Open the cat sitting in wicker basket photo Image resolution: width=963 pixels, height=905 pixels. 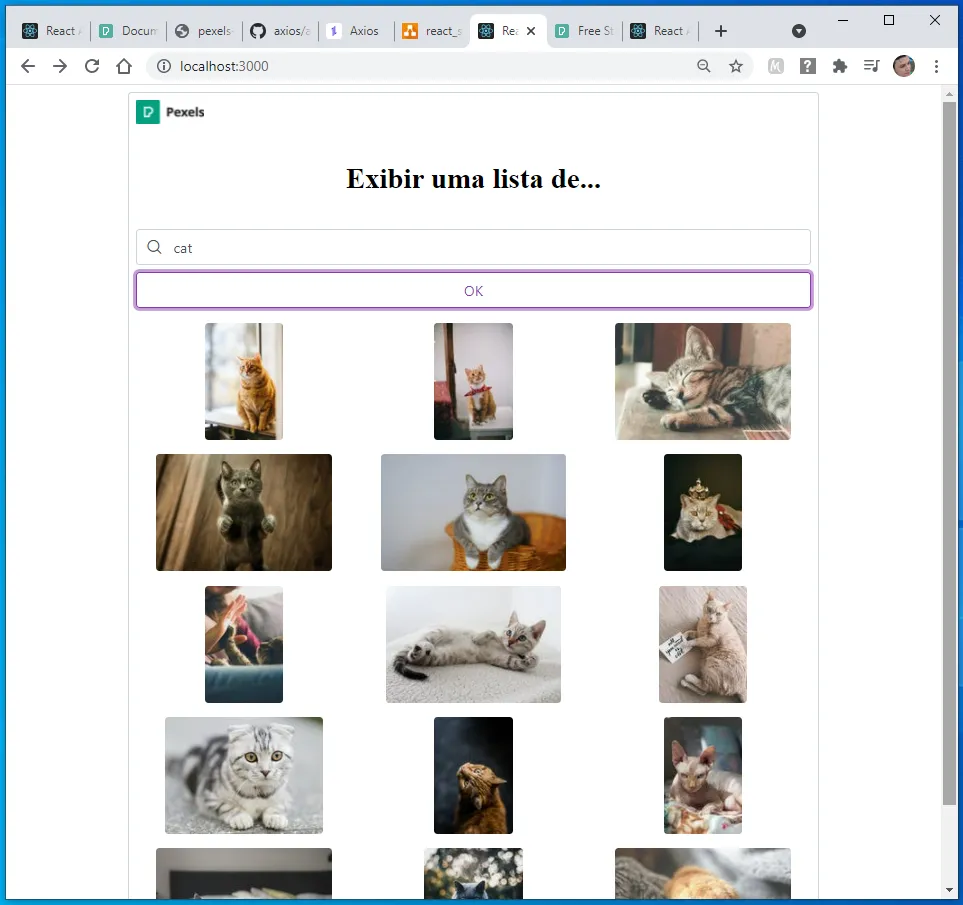[474, 513]
